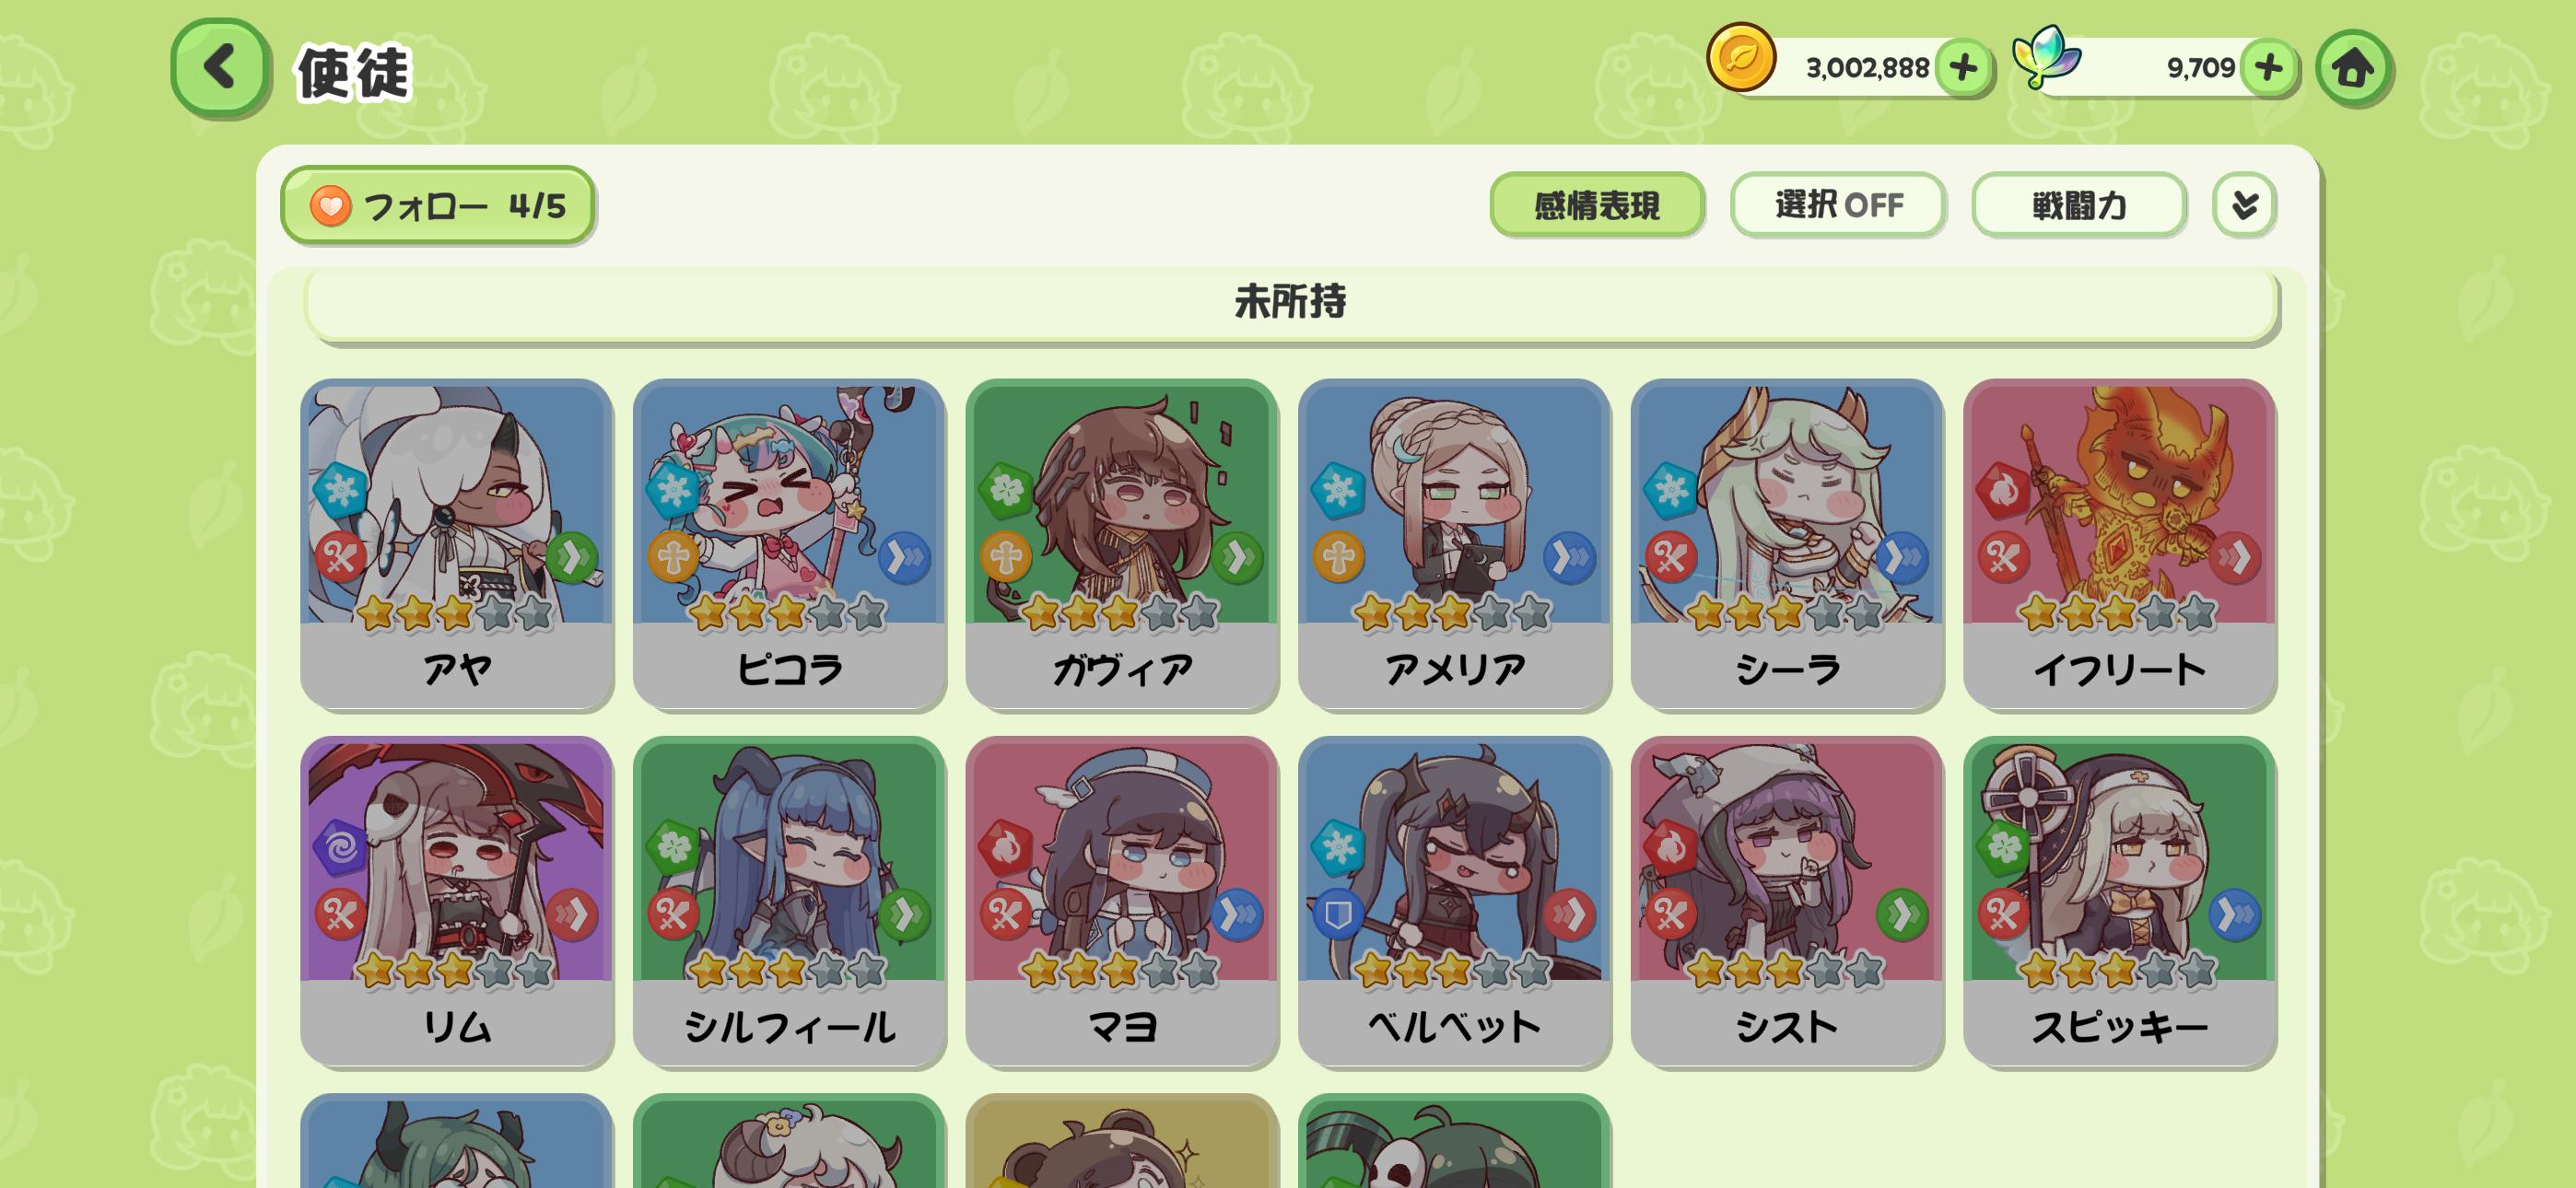2576x1188 pixels.
Task: Open the リム character card
Action: tap(457, 901)
